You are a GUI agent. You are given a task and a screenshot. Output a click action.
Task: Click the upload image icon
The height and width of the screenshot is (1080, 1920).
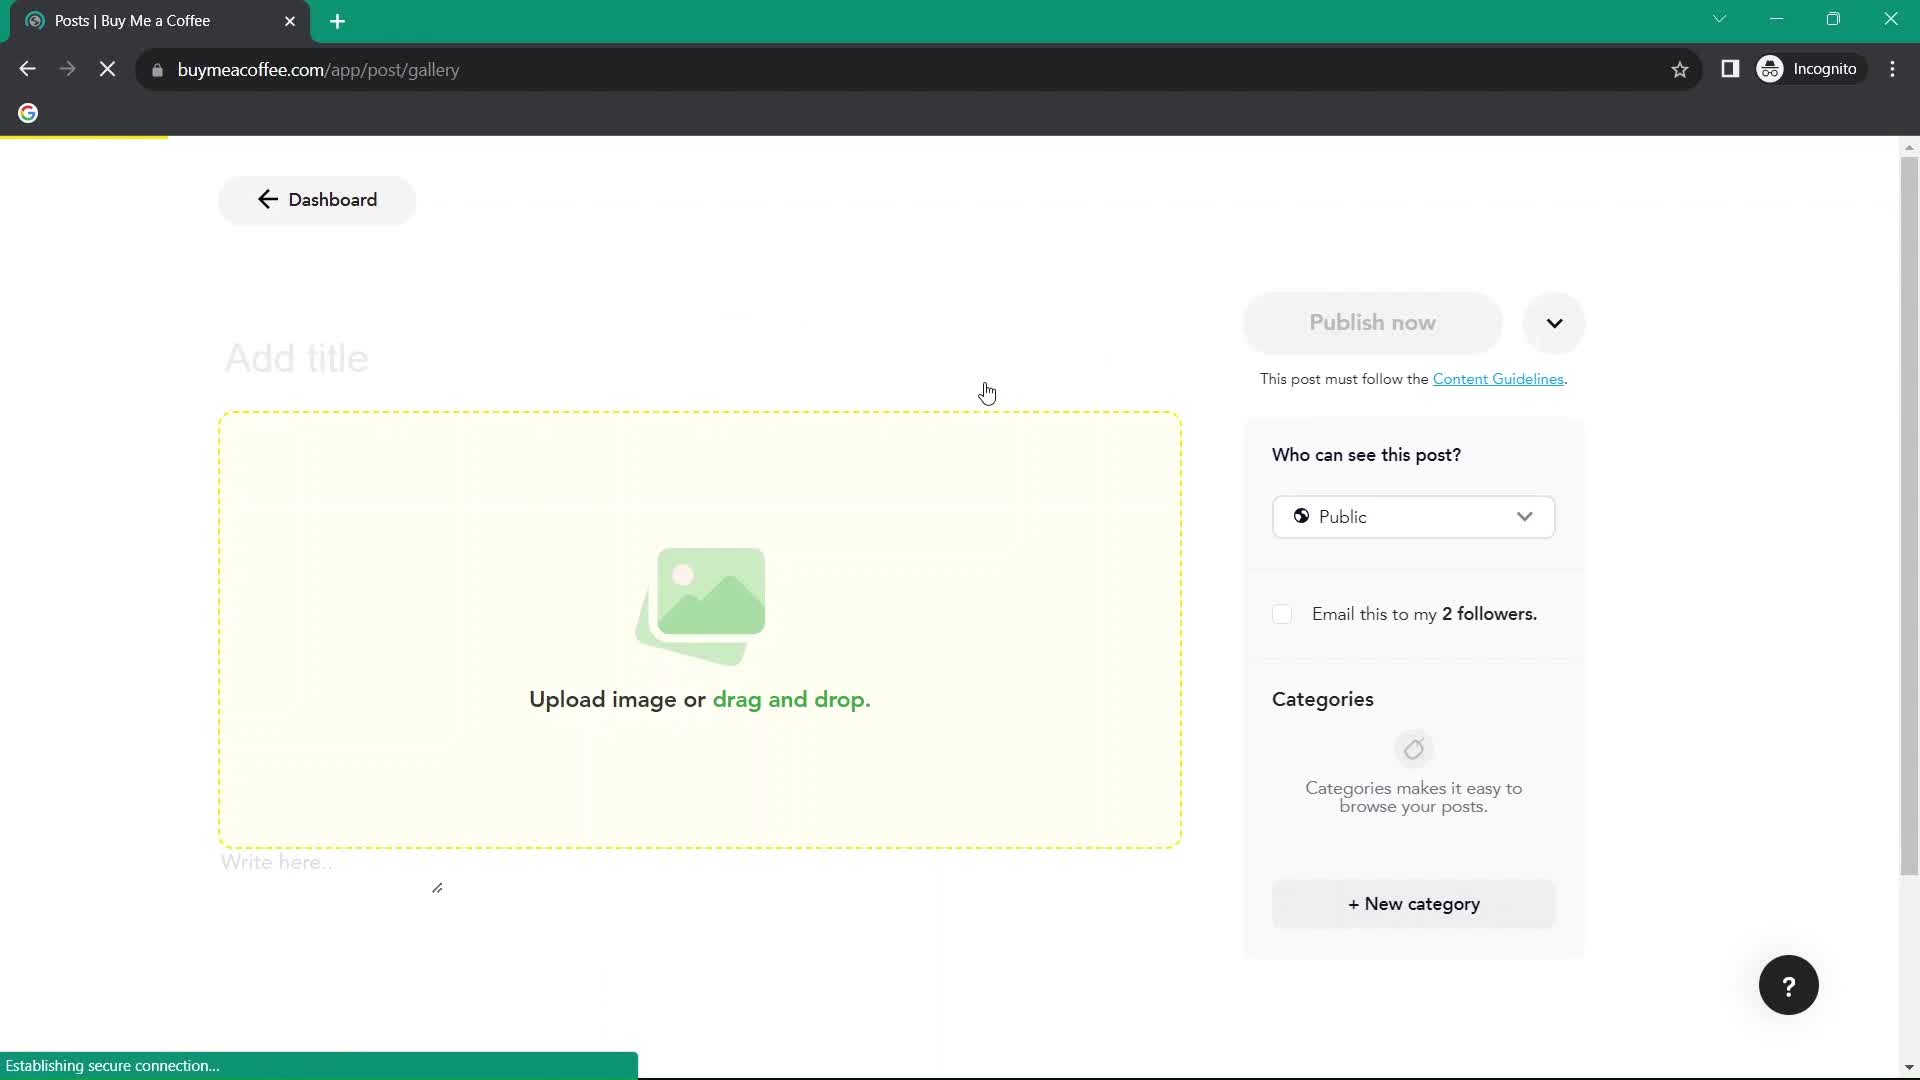click(x=698, y=600)
